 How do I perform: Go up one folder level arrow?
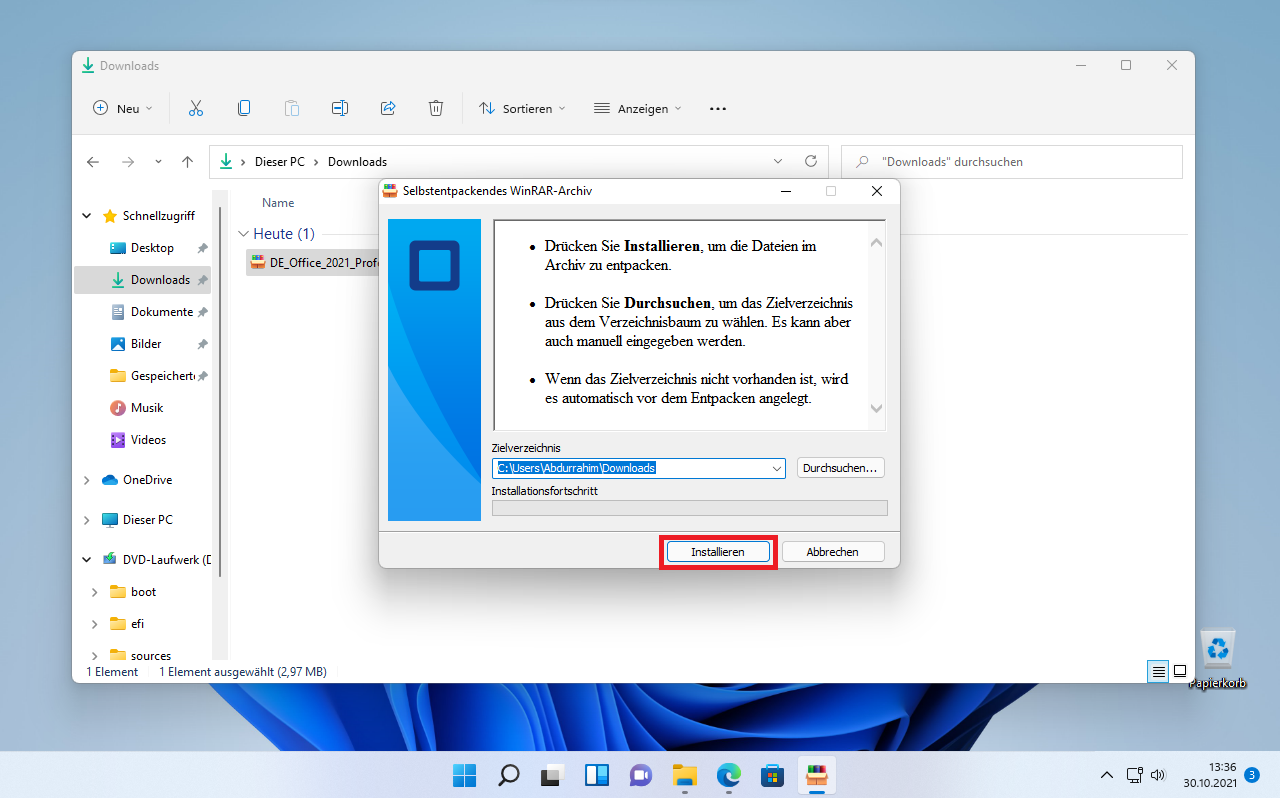tap(187, 162)
